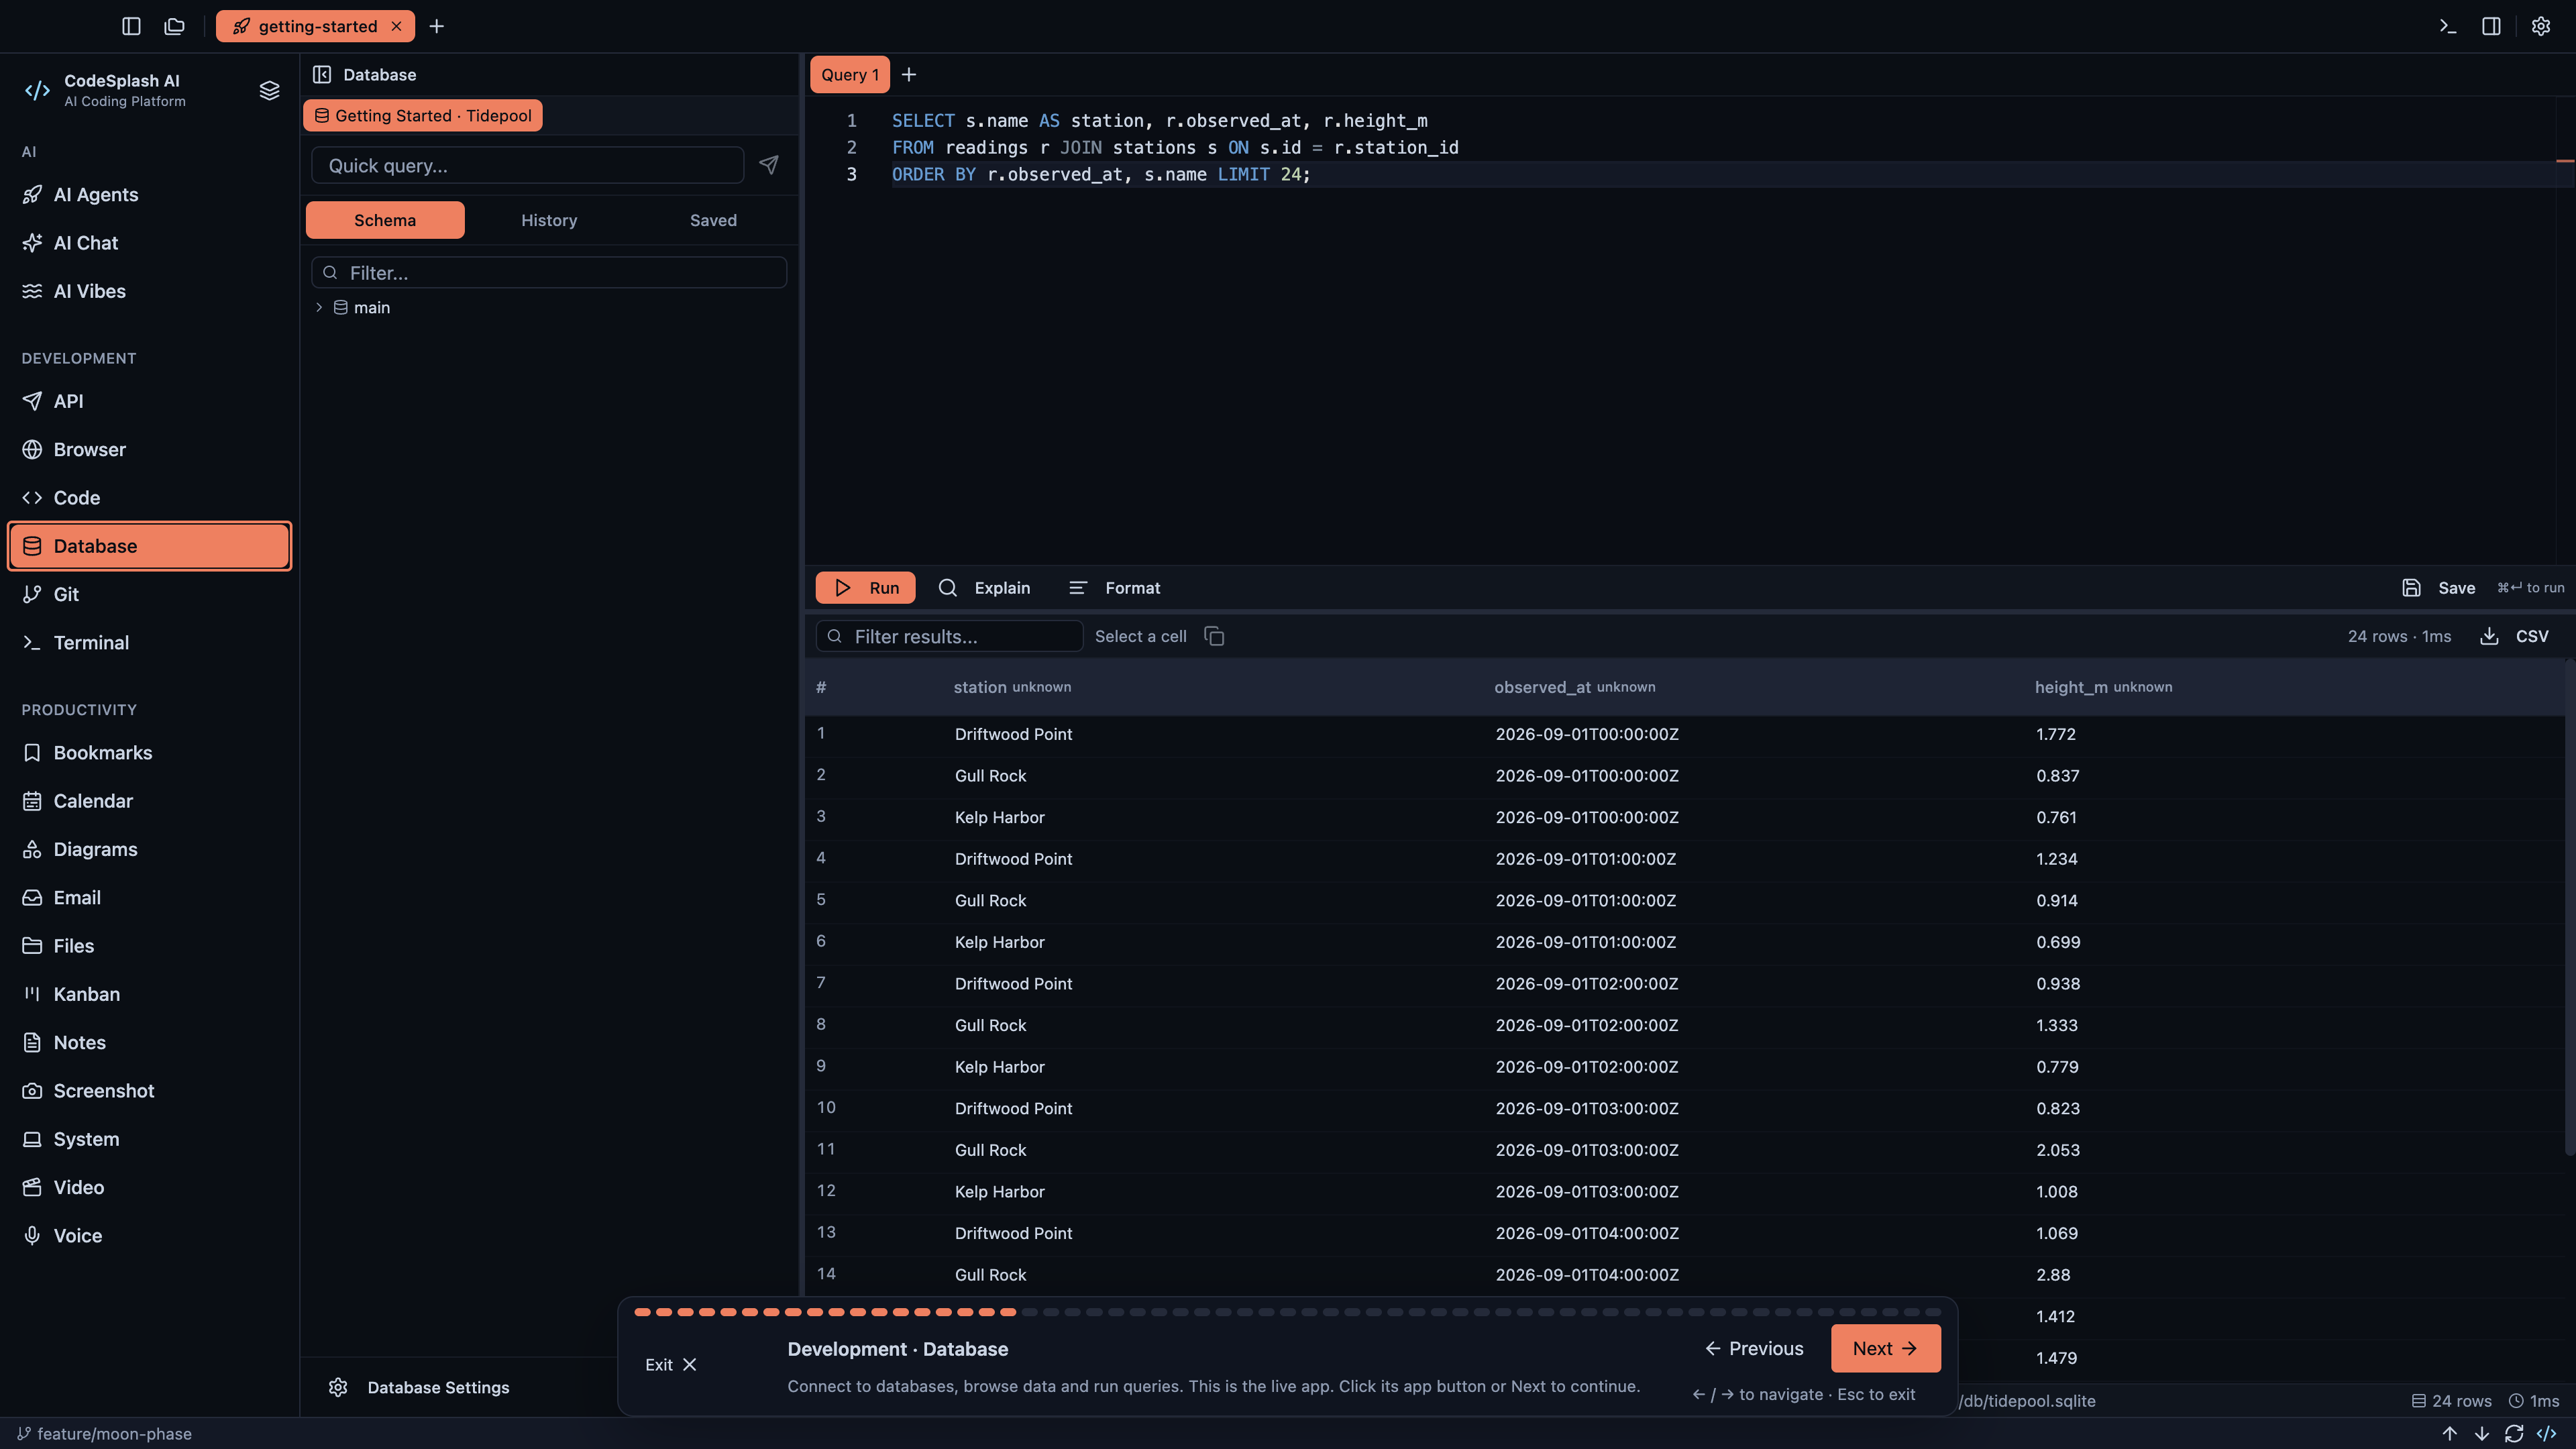Click the layers stack icon beside CodeSplash AI

click(269, 90)
